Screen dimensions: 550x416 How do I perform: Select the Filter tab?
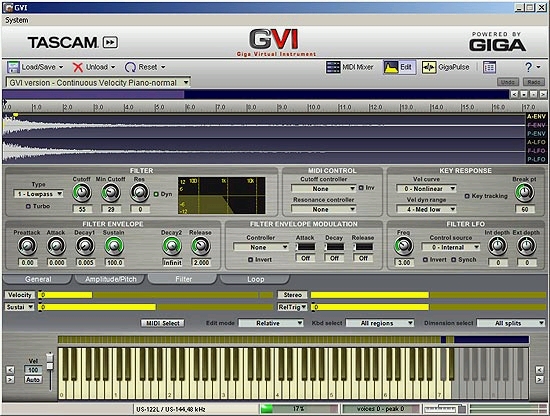(183, 279)
